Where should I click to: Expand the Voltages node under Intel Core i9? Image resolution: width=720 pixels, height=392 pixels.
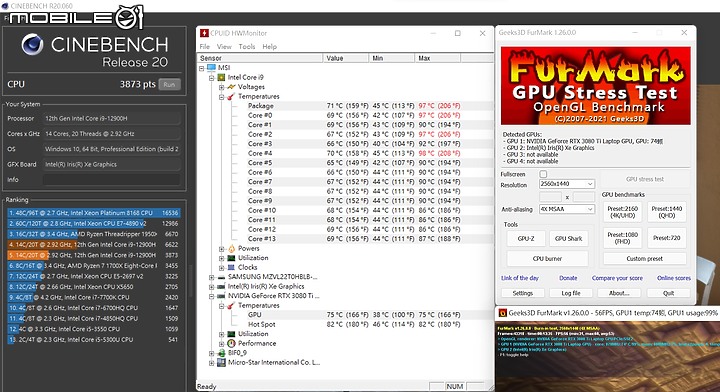point(221,87)
